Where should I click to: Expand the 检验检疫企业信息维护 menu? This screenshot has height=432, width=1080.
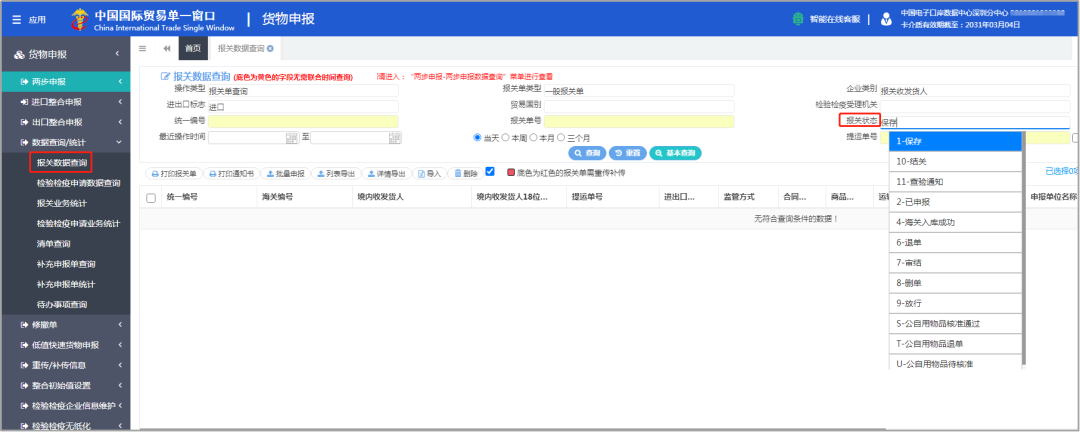(65, 406)
